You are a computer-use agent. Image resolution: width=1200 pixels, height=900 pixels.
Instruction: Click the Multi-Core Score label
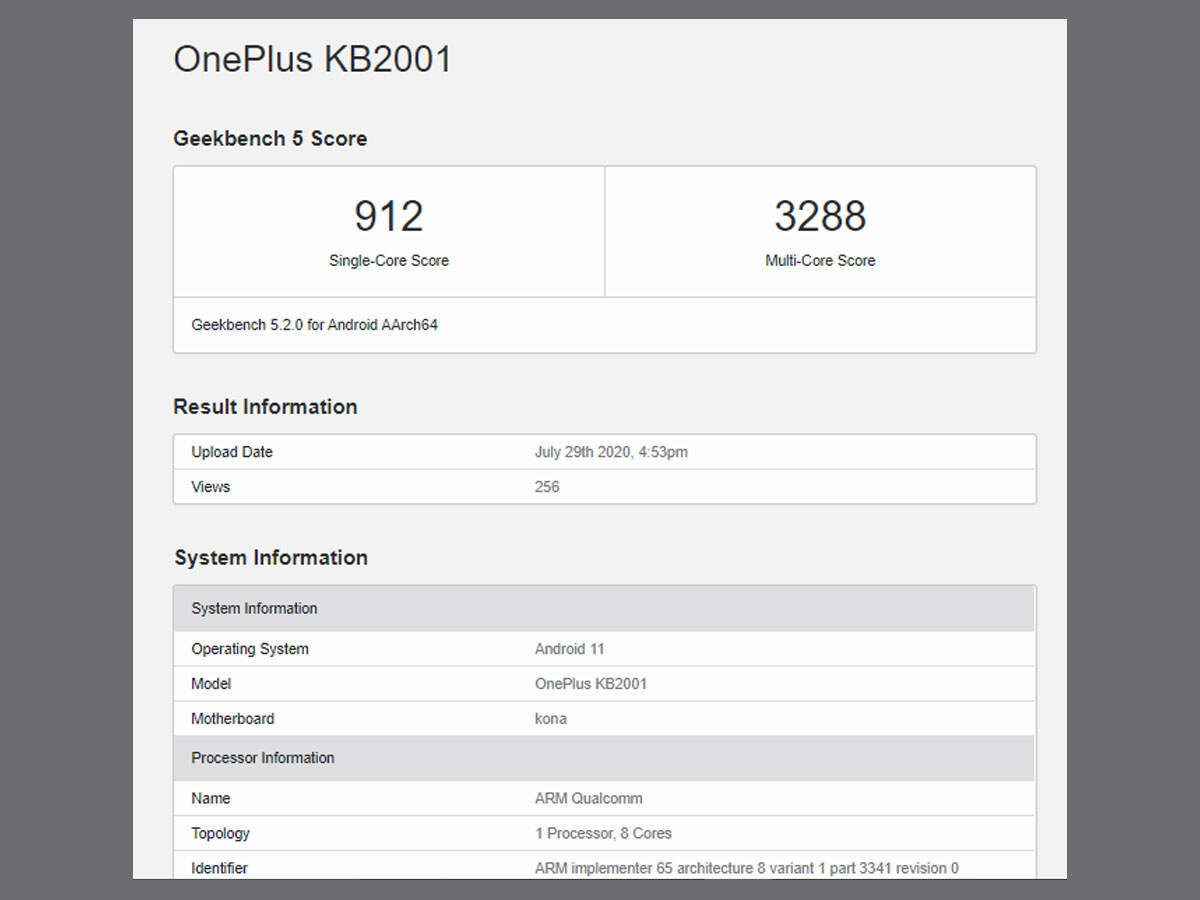point(820,261)
